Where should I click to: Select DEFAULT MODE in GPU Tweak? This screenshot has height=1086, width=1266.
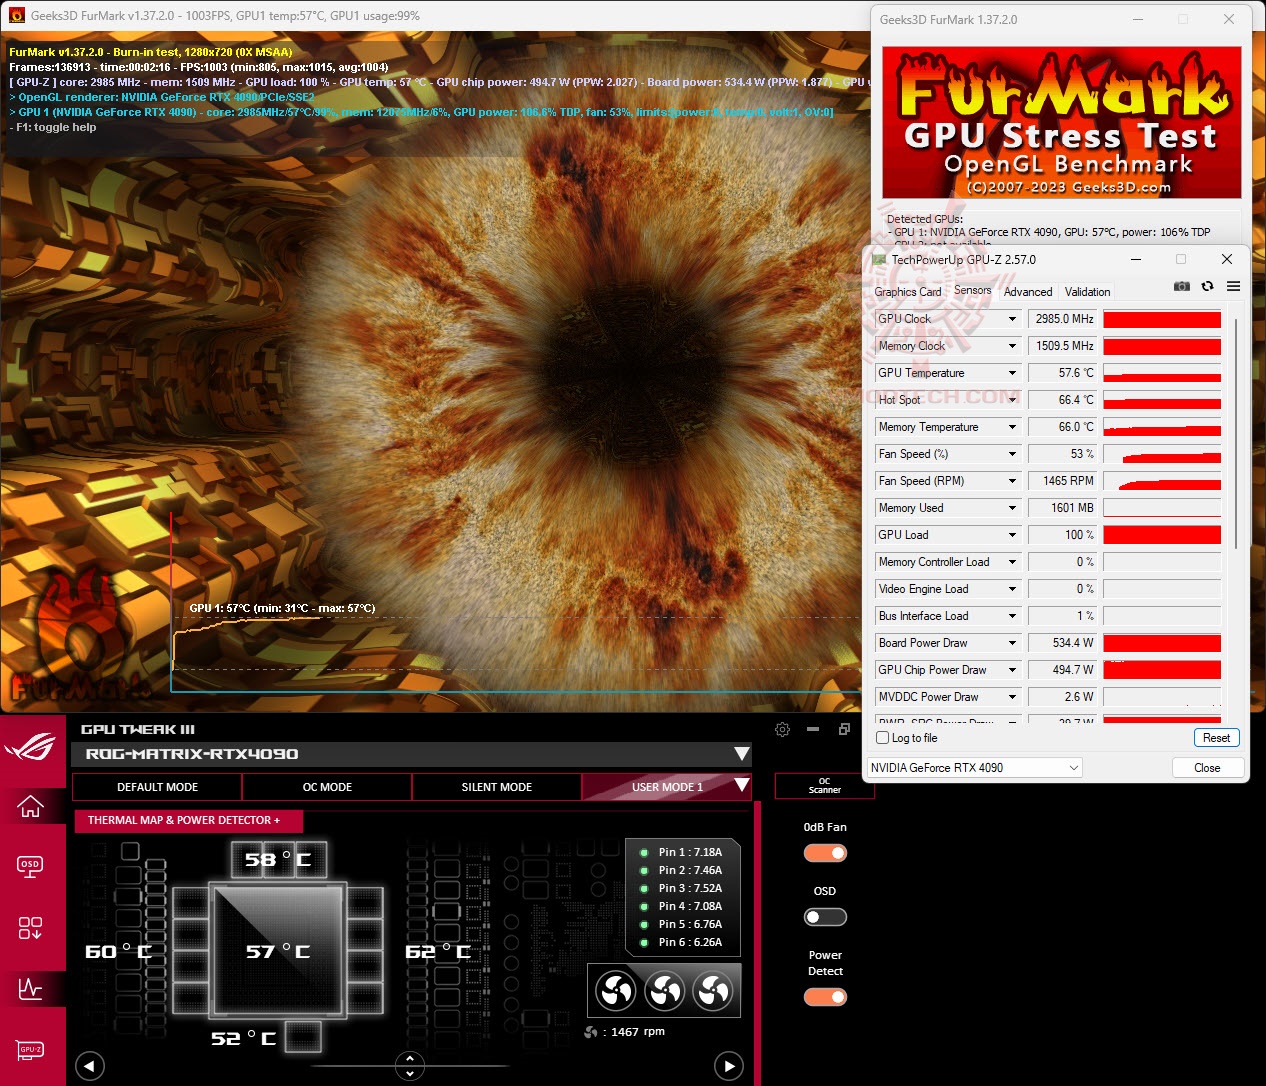157,787
